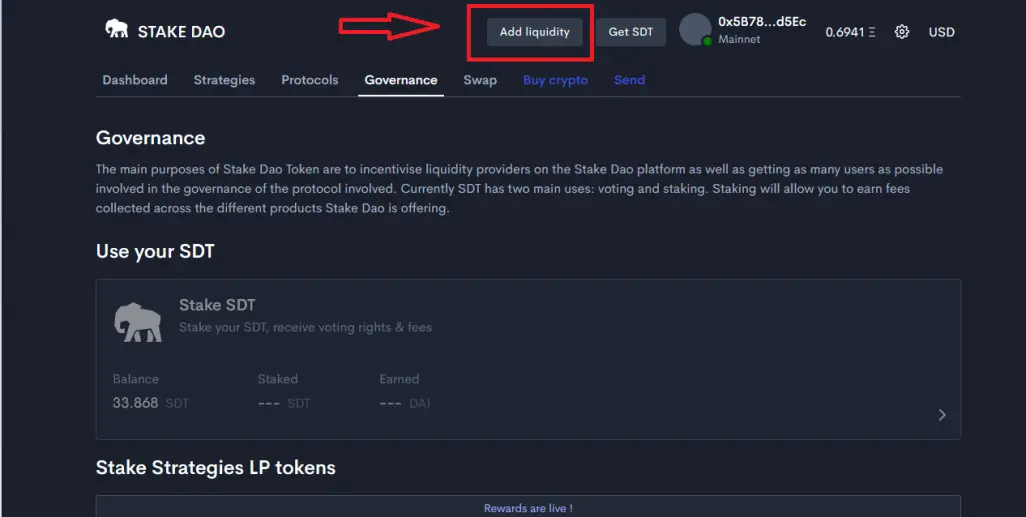Click the 'Rewards are live !' banner

pyautogui.click(x=528, y=508)
